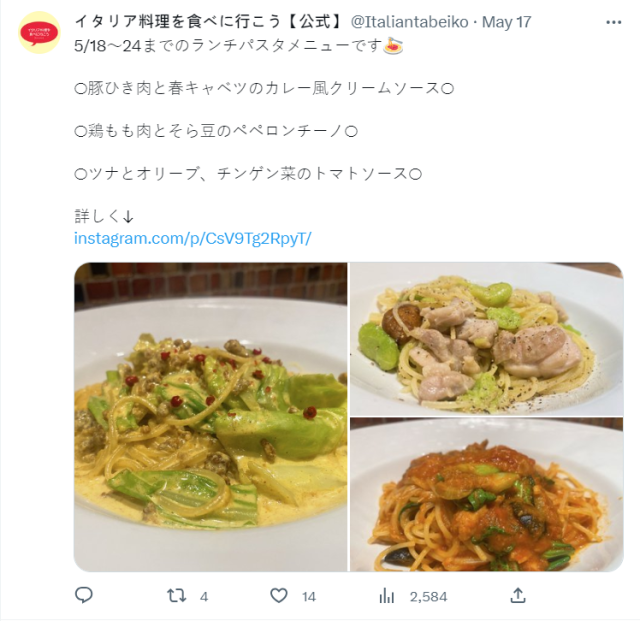
Task: View tweet analytics bar chart icon
Action: [387, 597]
